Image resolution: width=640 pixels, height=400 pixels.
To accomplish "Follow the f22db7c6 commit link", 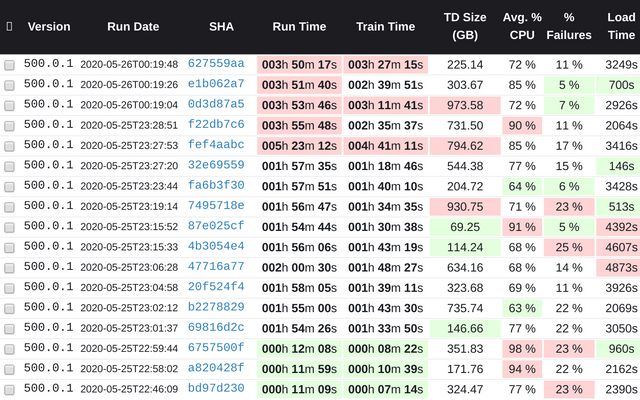I will point(215,125).
